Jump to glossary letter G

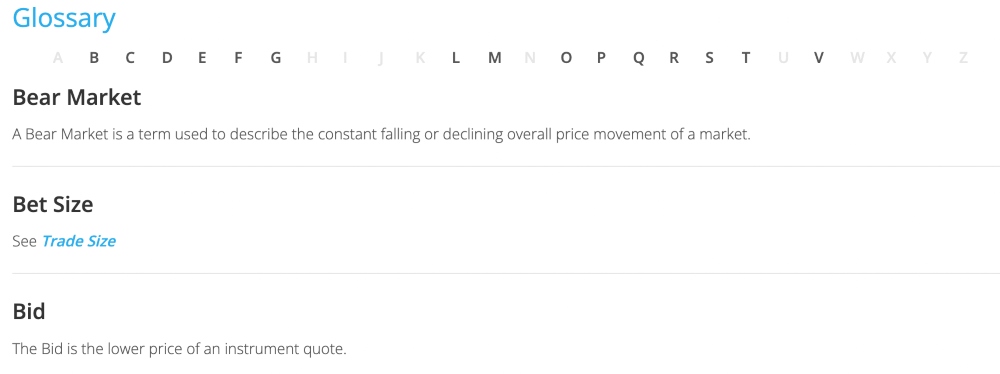coord(276,58)
